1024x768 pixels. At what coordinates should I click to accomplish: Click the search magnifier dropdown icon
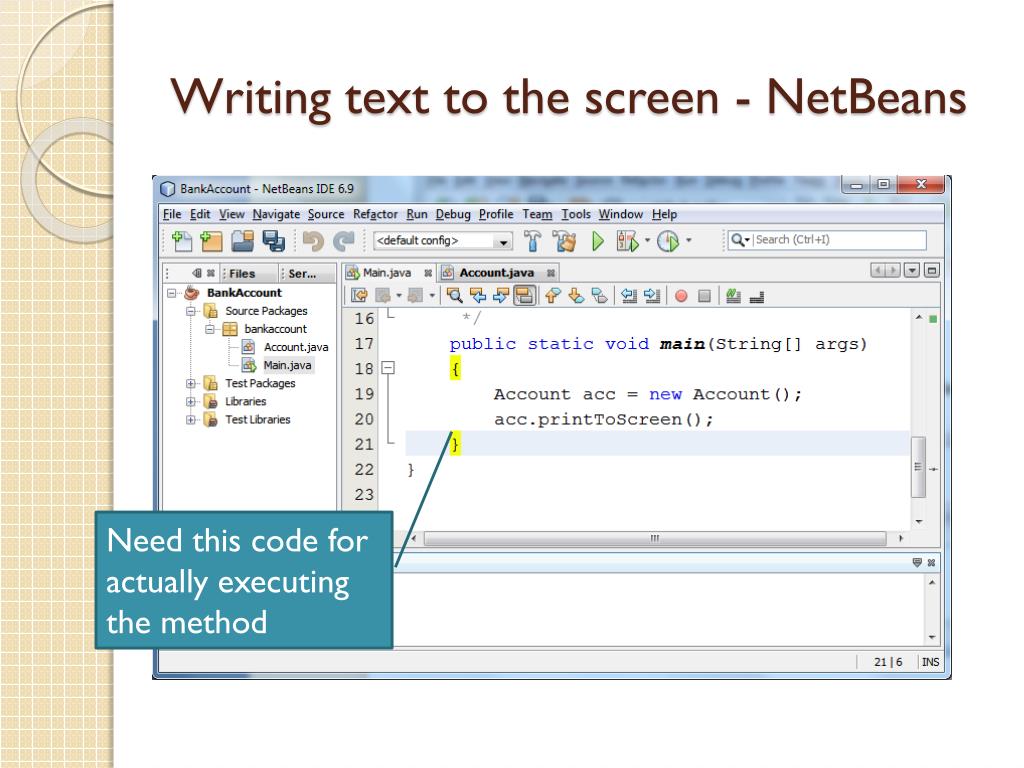[740, 240]
